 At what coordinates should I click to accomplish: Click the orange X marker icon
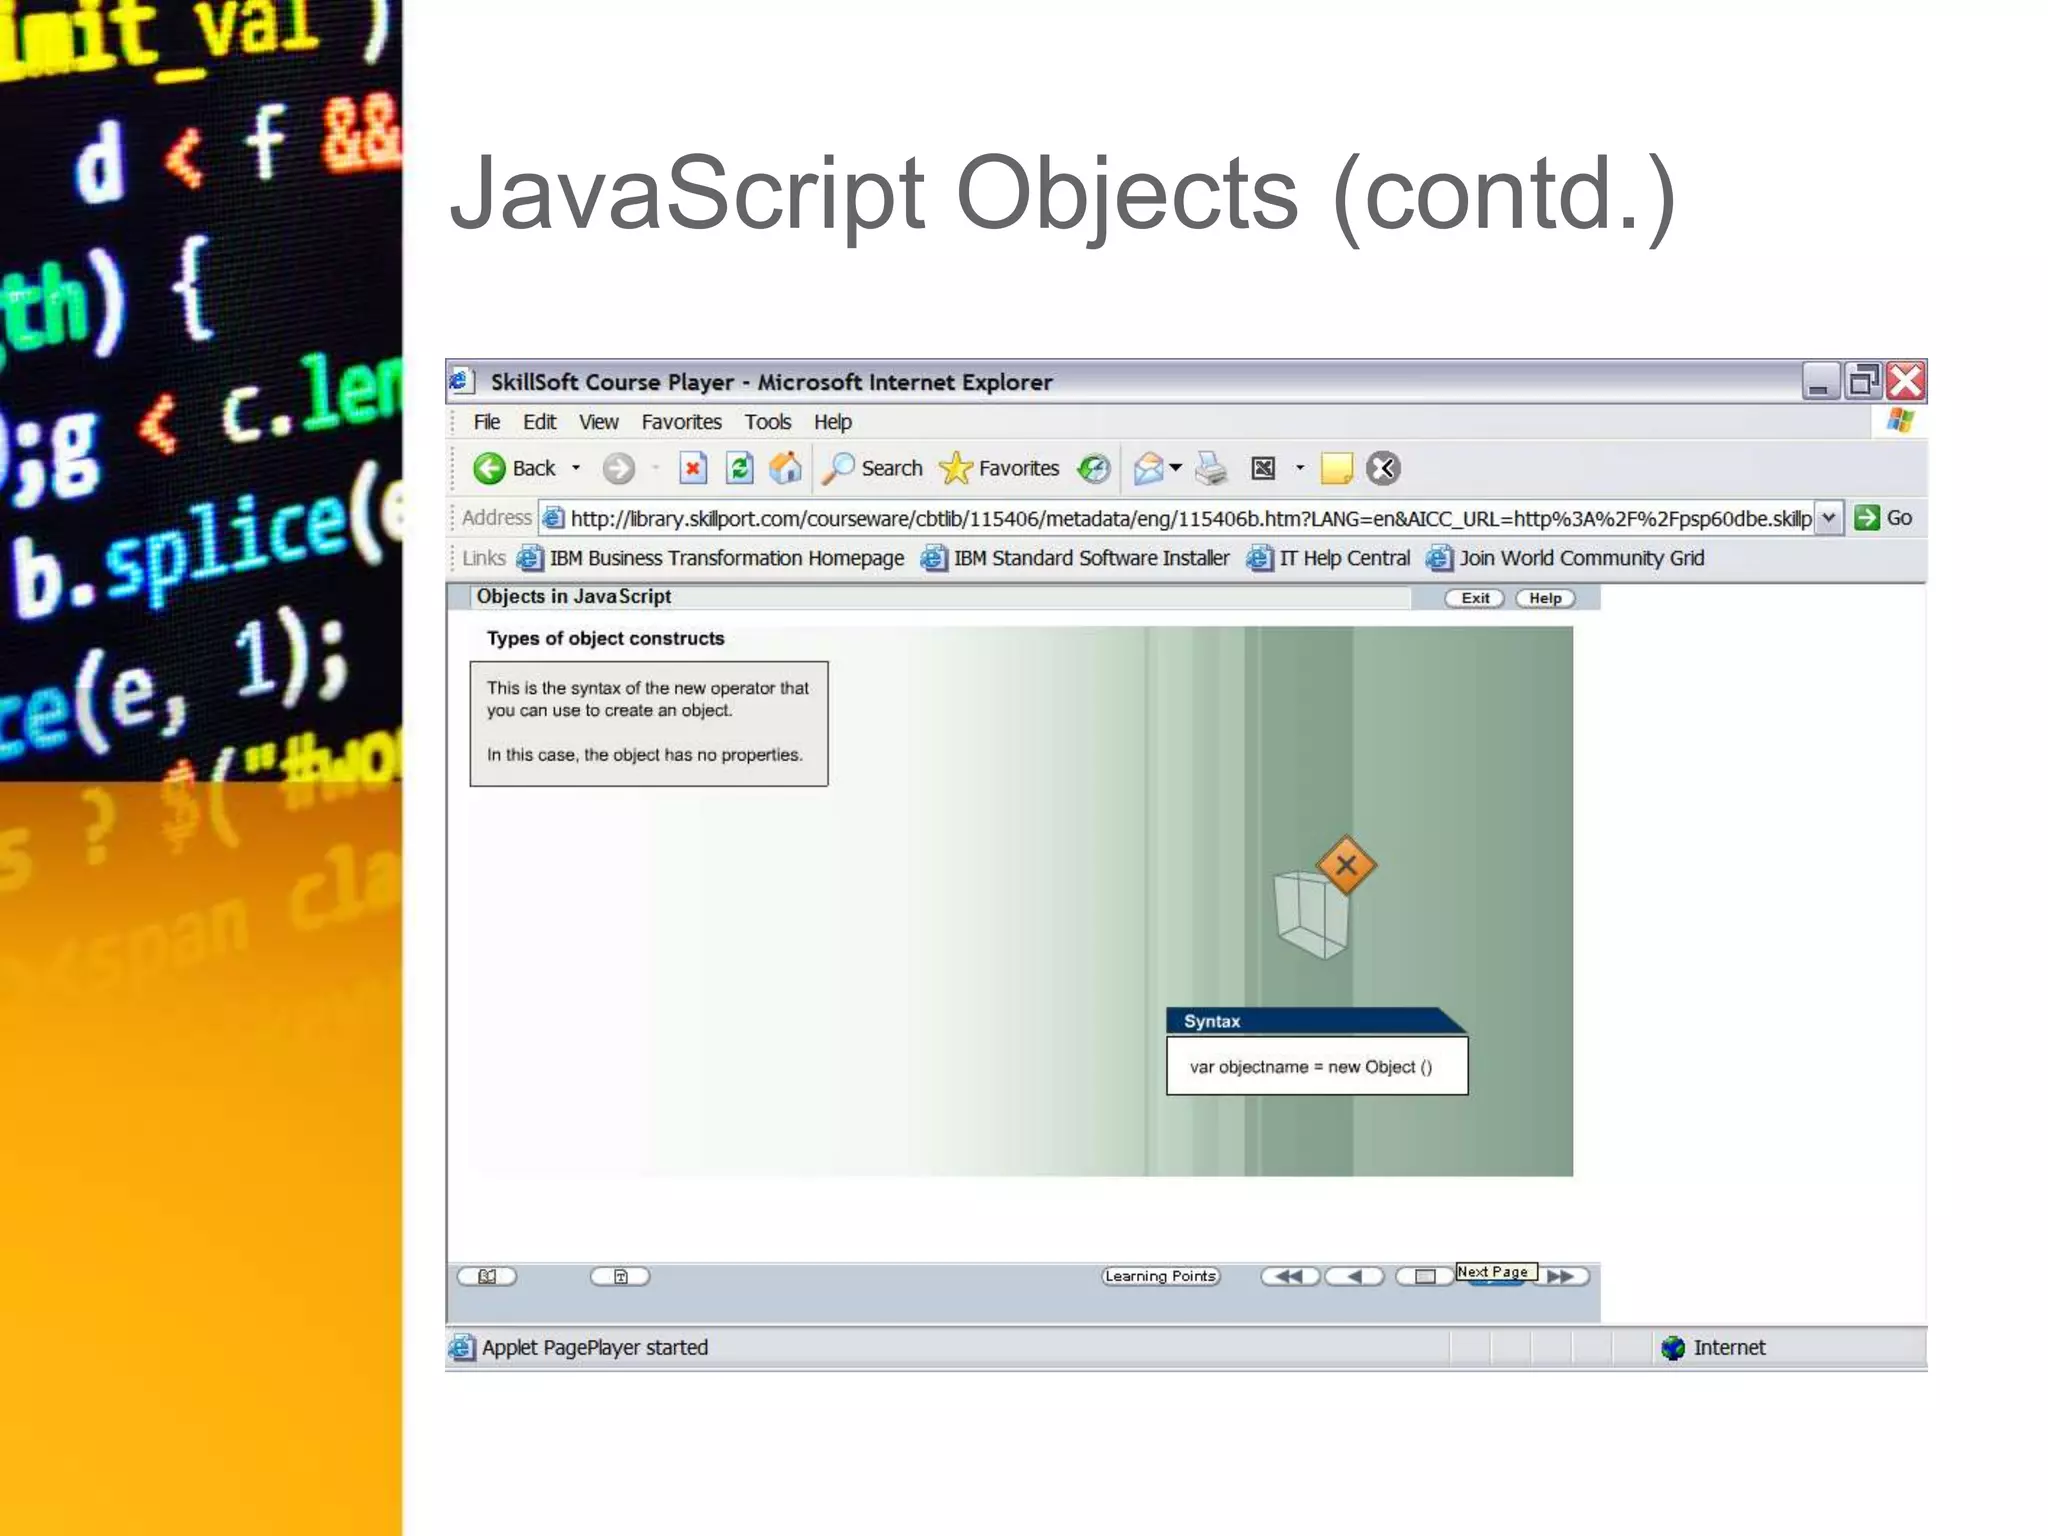(x=1346, y=865)
